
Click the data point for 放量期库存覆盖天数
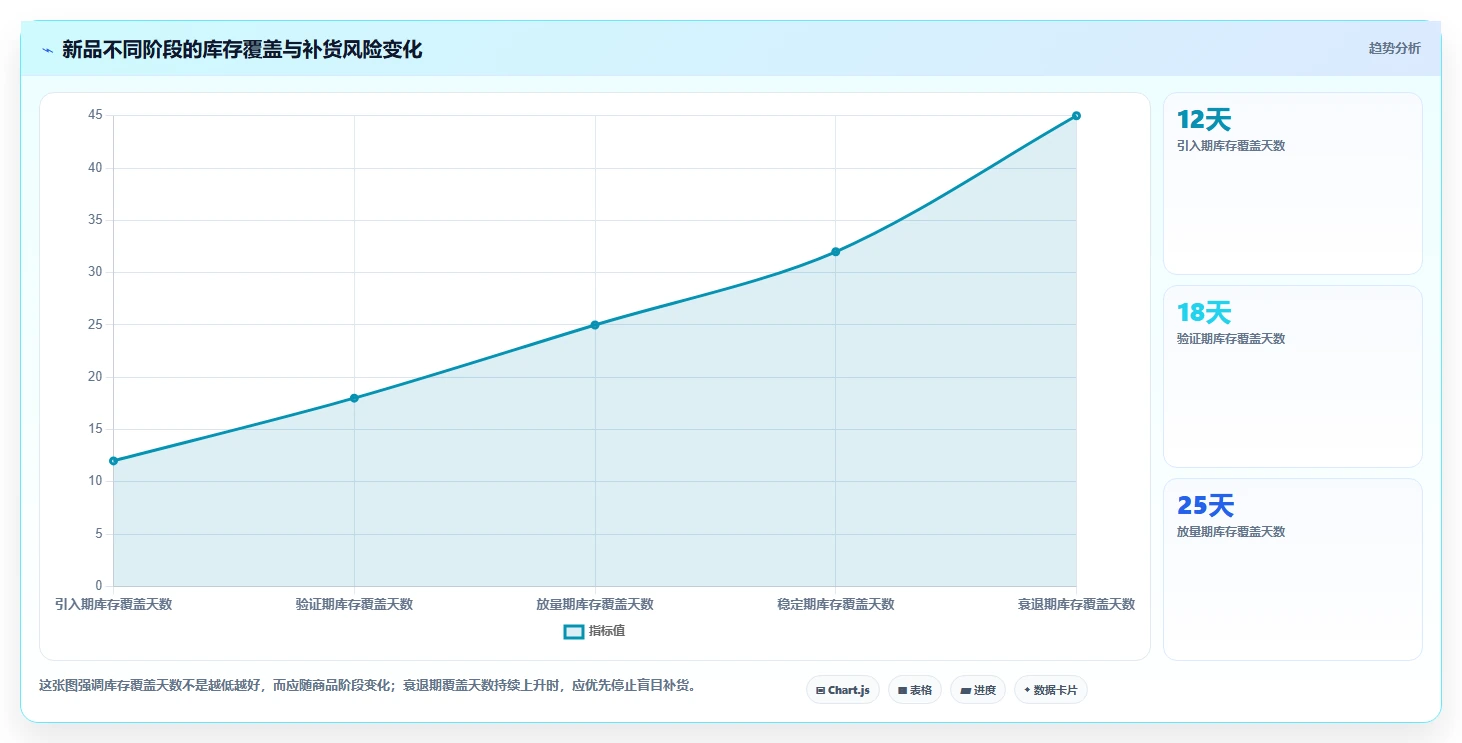(x=595, y=325)
